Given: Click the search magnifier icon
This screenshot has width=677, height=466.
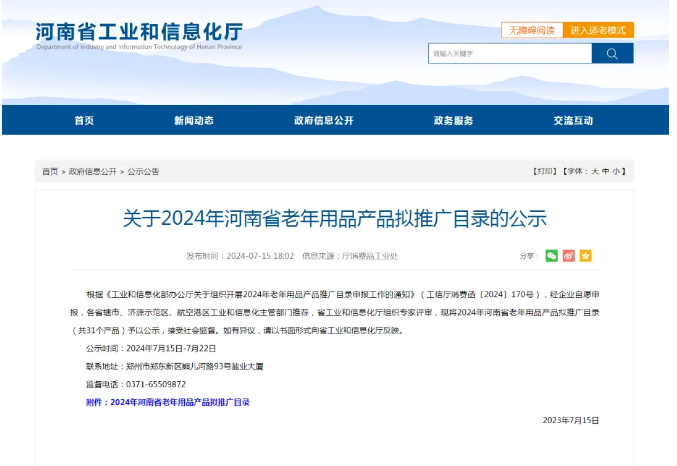Looking at the screenshot, I should pos(612,53).
